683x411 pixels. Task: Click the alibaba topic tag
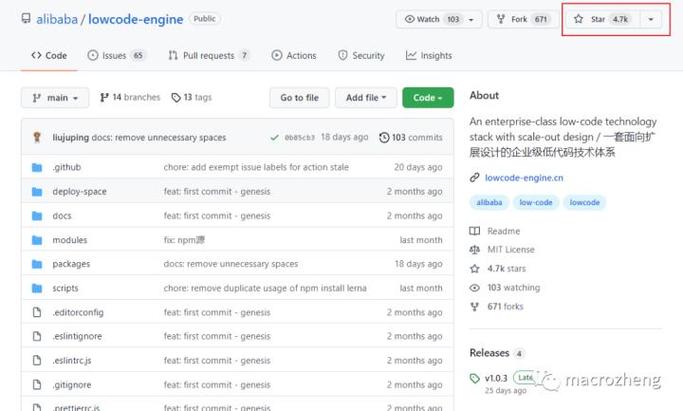pos(489,202)
